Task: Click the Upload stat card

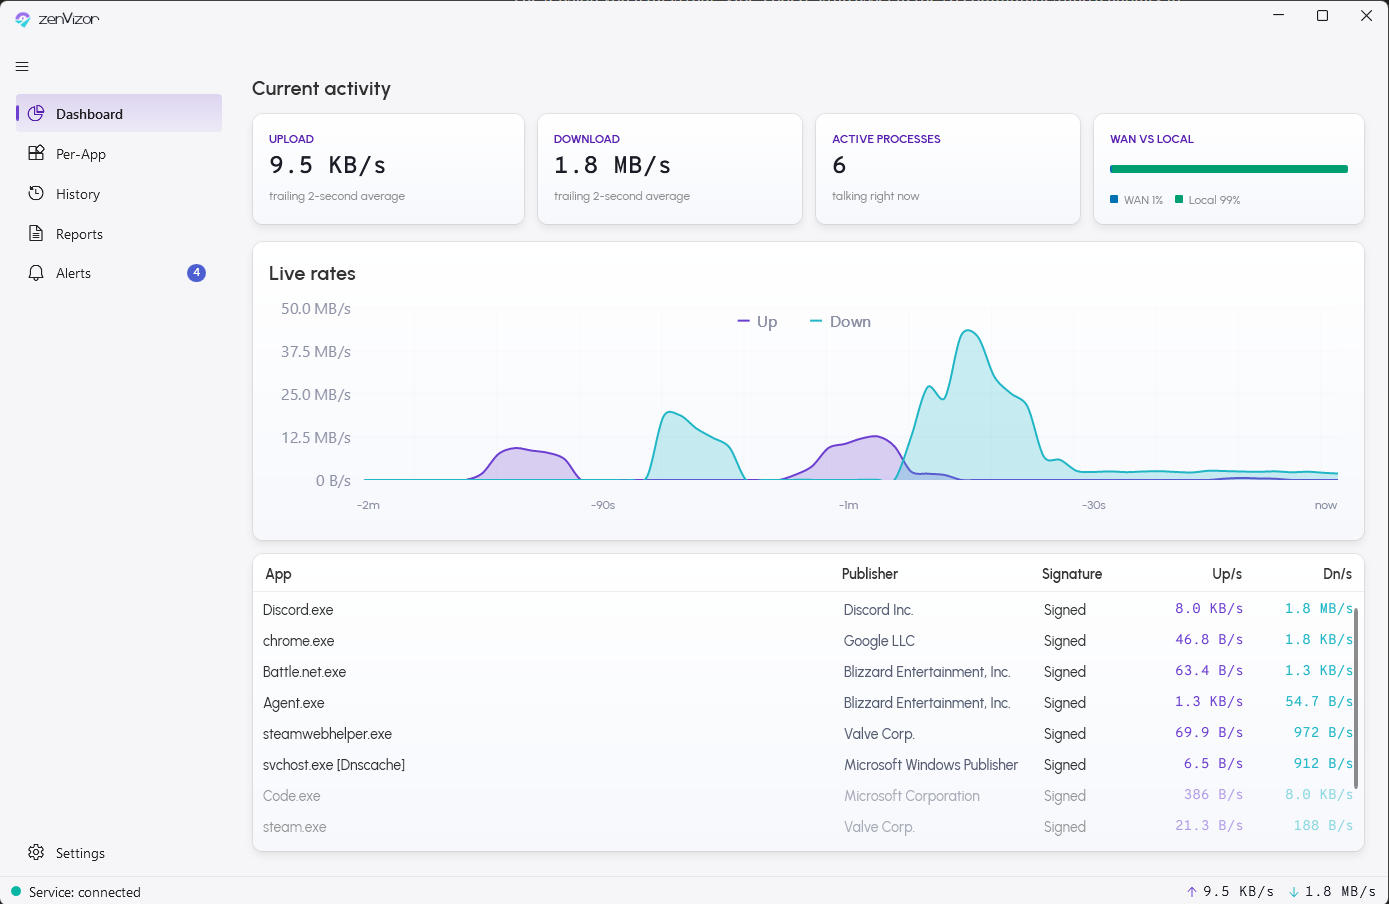Action: coord(389,168)
